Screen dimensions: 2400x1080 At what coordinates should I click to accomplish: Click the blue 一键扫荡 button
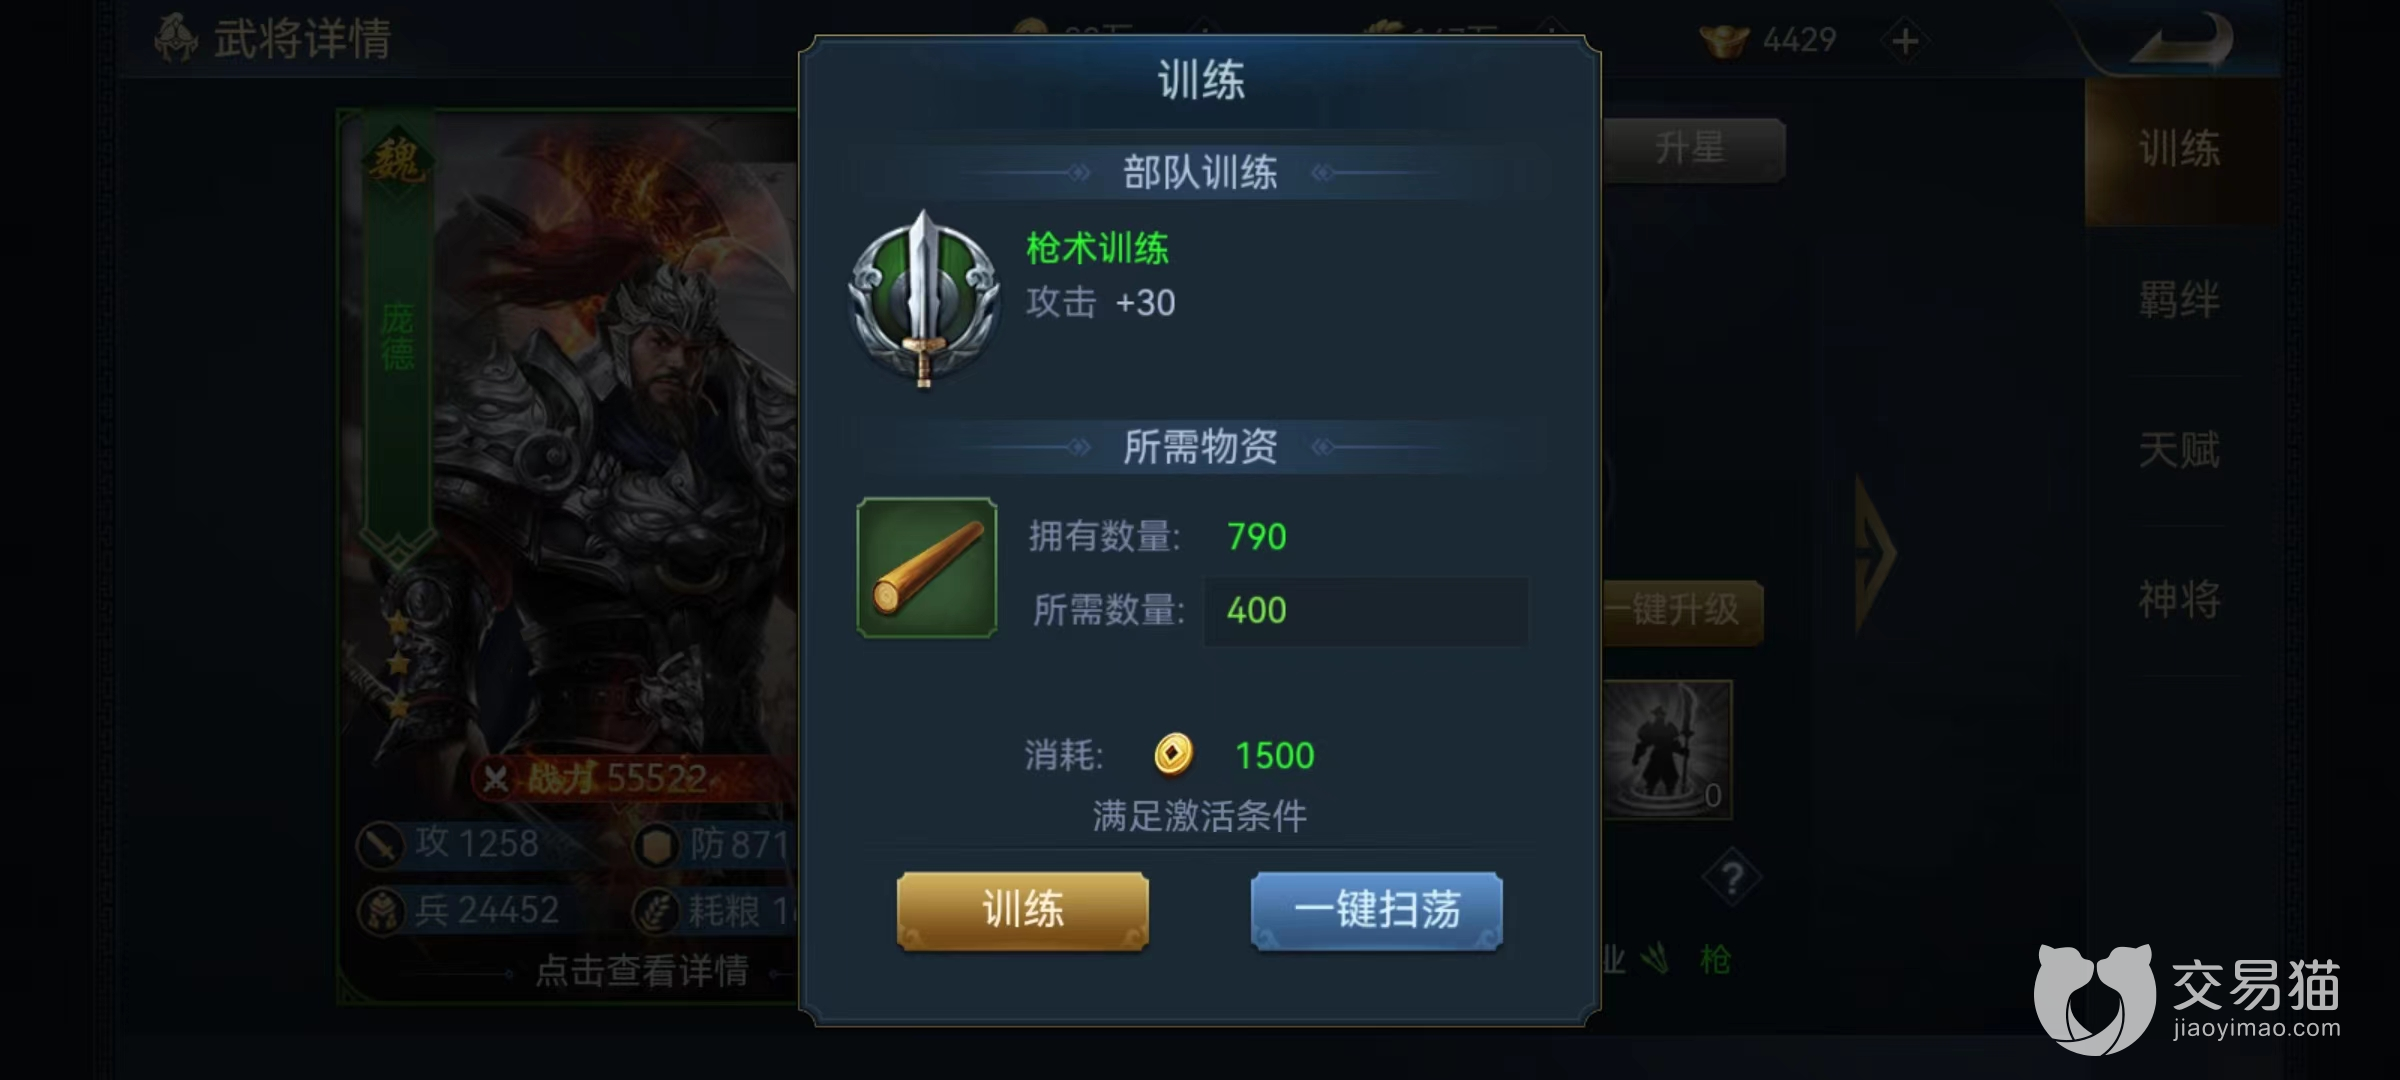coord(1377,910)
